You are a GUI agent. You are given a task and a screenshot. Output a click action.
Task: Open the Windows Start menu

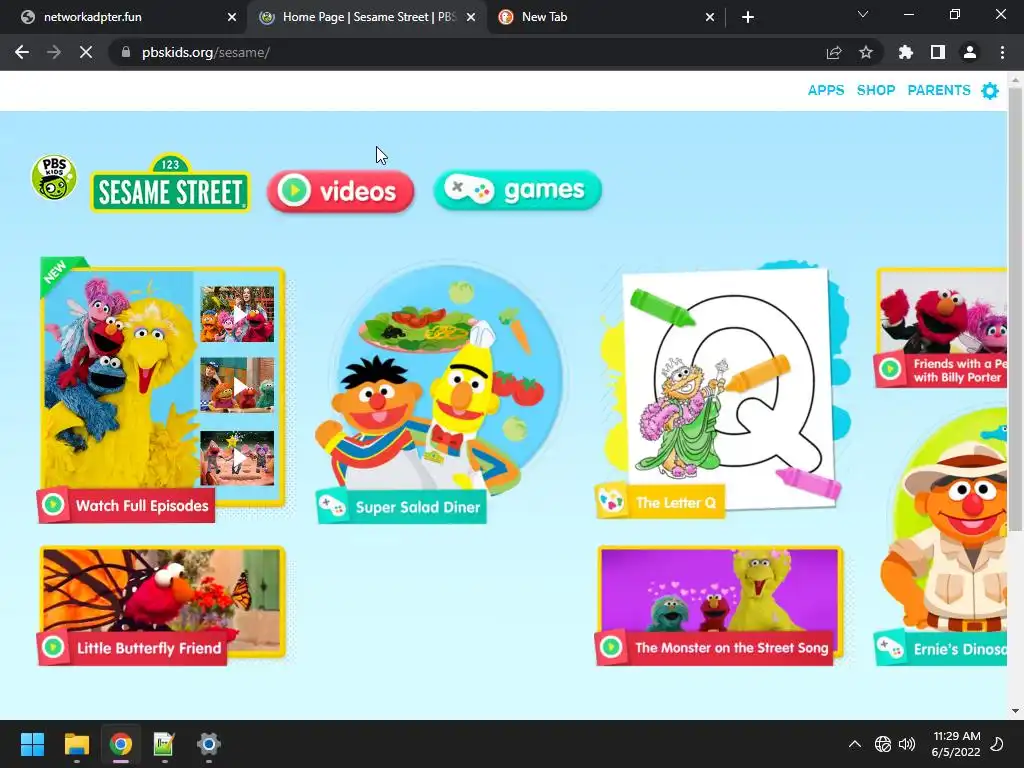click(x=32, y=744)
